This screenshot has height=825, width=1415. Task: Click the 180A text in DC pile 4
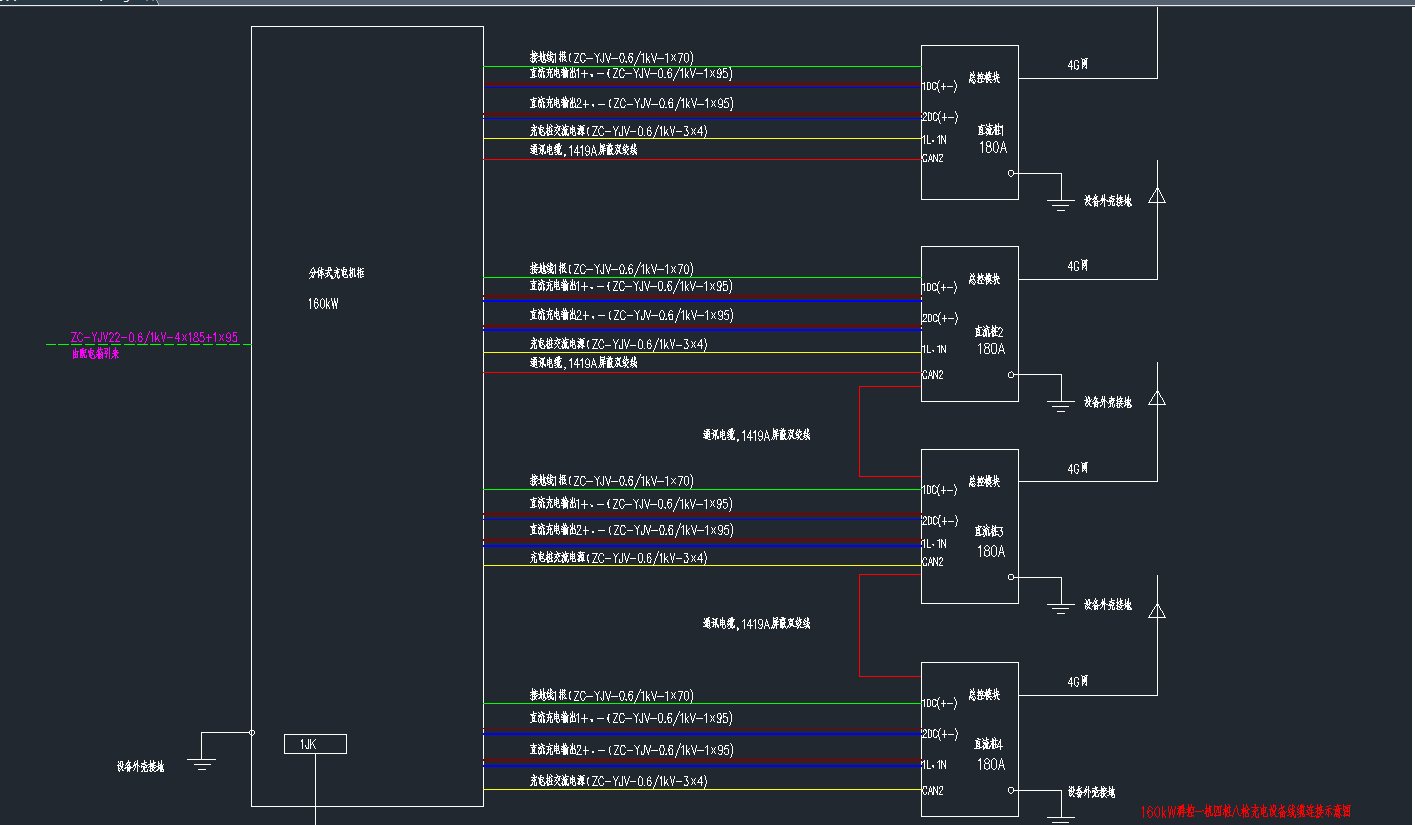[991, 765]
